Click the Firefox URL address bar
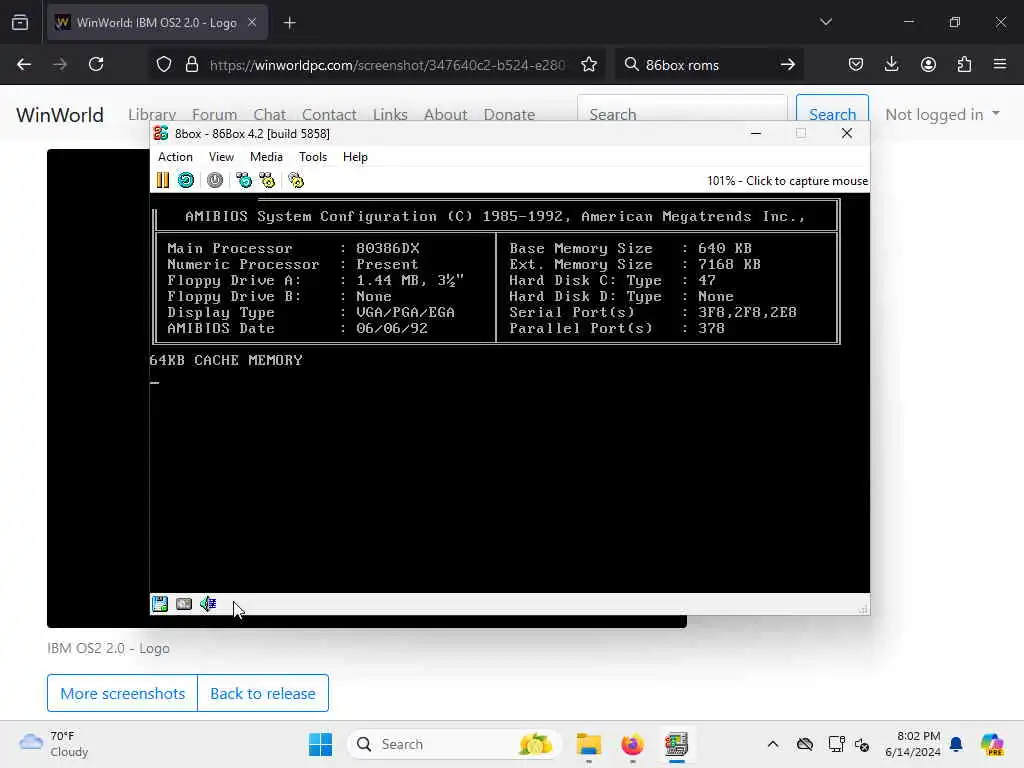This screenshot has width=1024, height=768. click(x=387, y=65)
